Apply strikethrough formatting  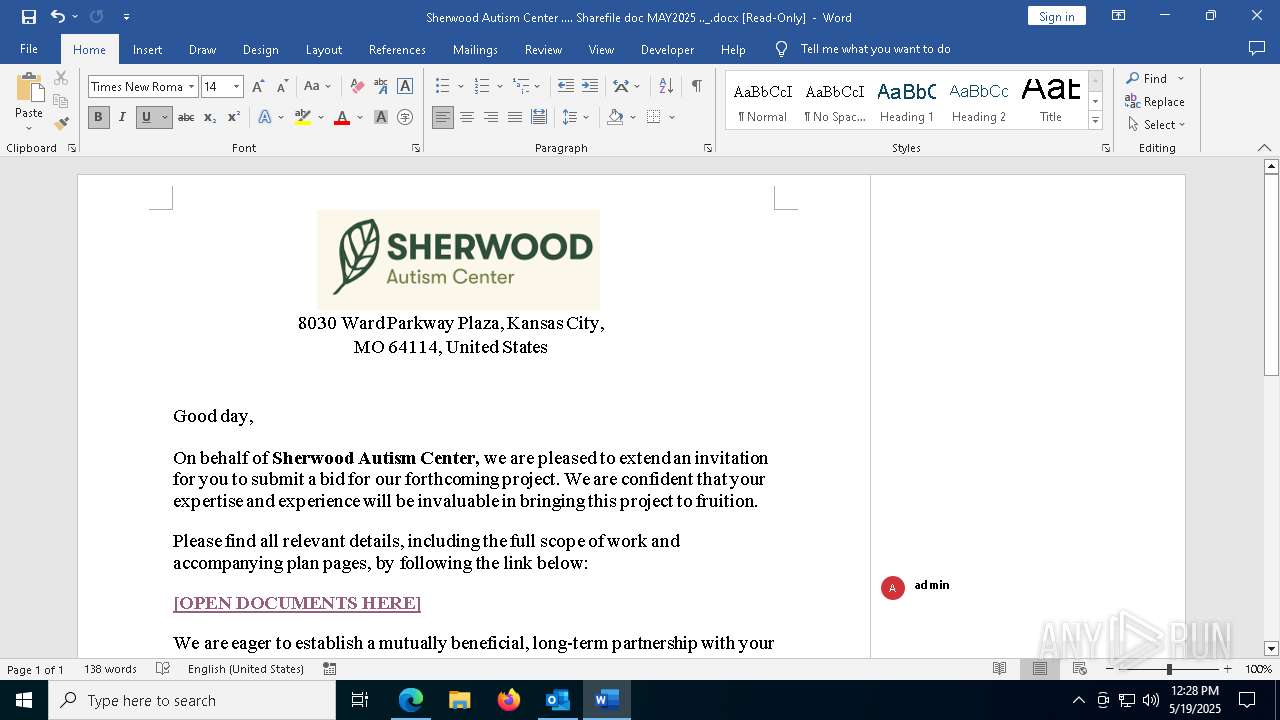pyautogui.click(x=186, y=117)
